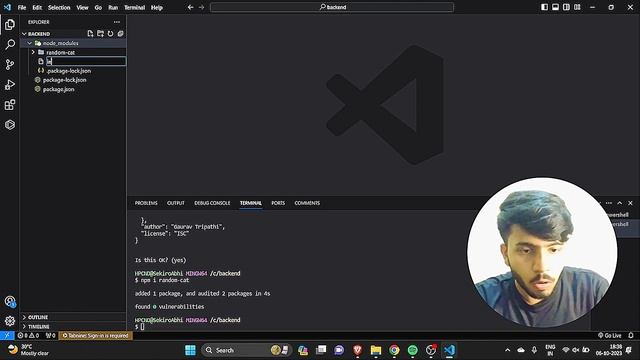Collapse all folders in Explorer
Image resolution: width=640 pixels, height=360 pixels.
click(x=120, y=33)
